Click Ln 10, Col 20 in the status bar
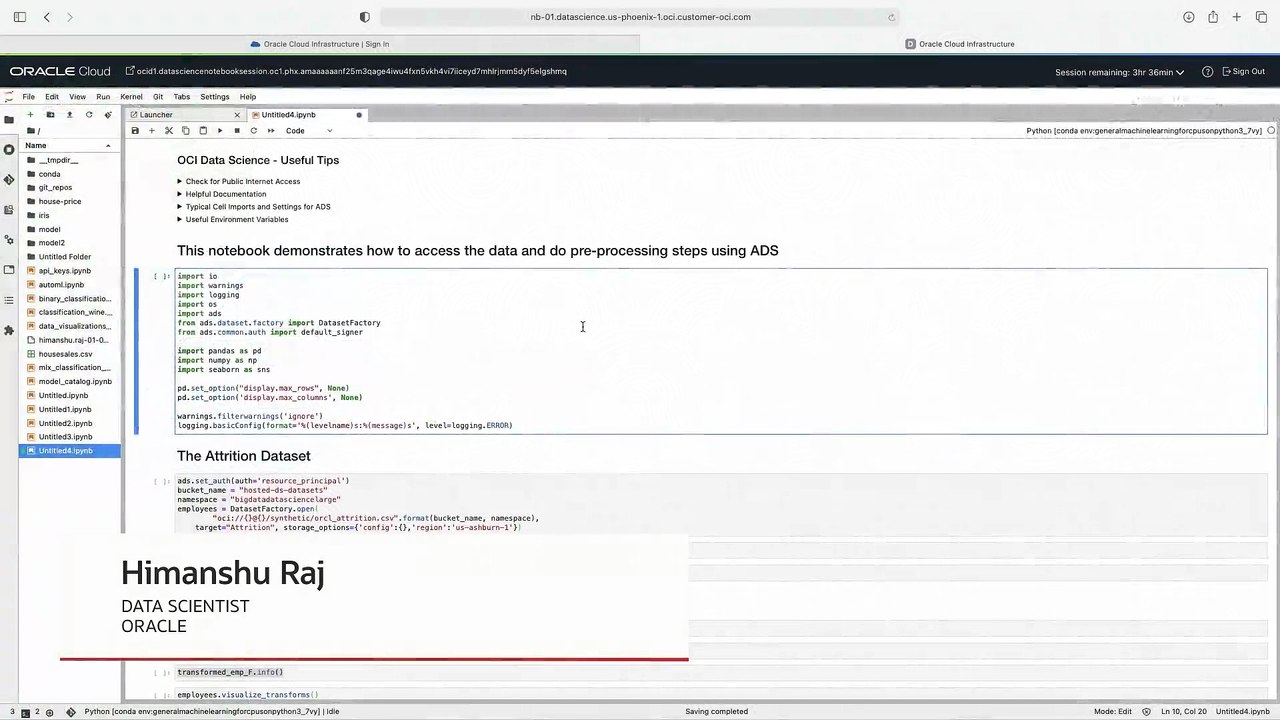The height and width of the screenshot is (720, 1280). 1183,712
